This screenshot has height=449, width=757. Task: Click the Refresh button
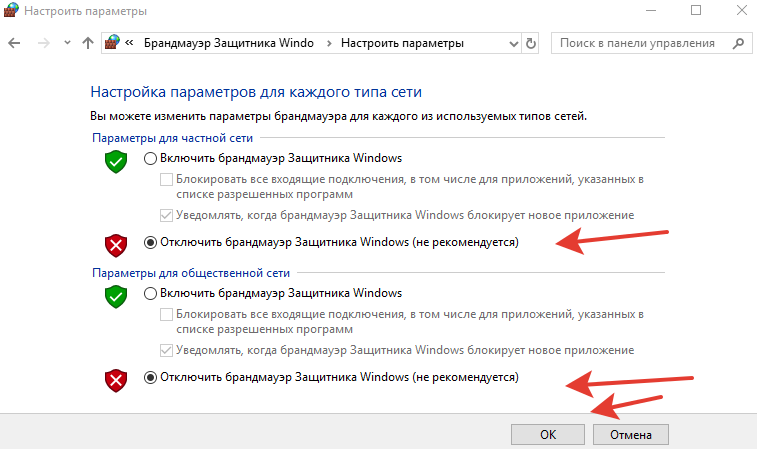(531, 43)
